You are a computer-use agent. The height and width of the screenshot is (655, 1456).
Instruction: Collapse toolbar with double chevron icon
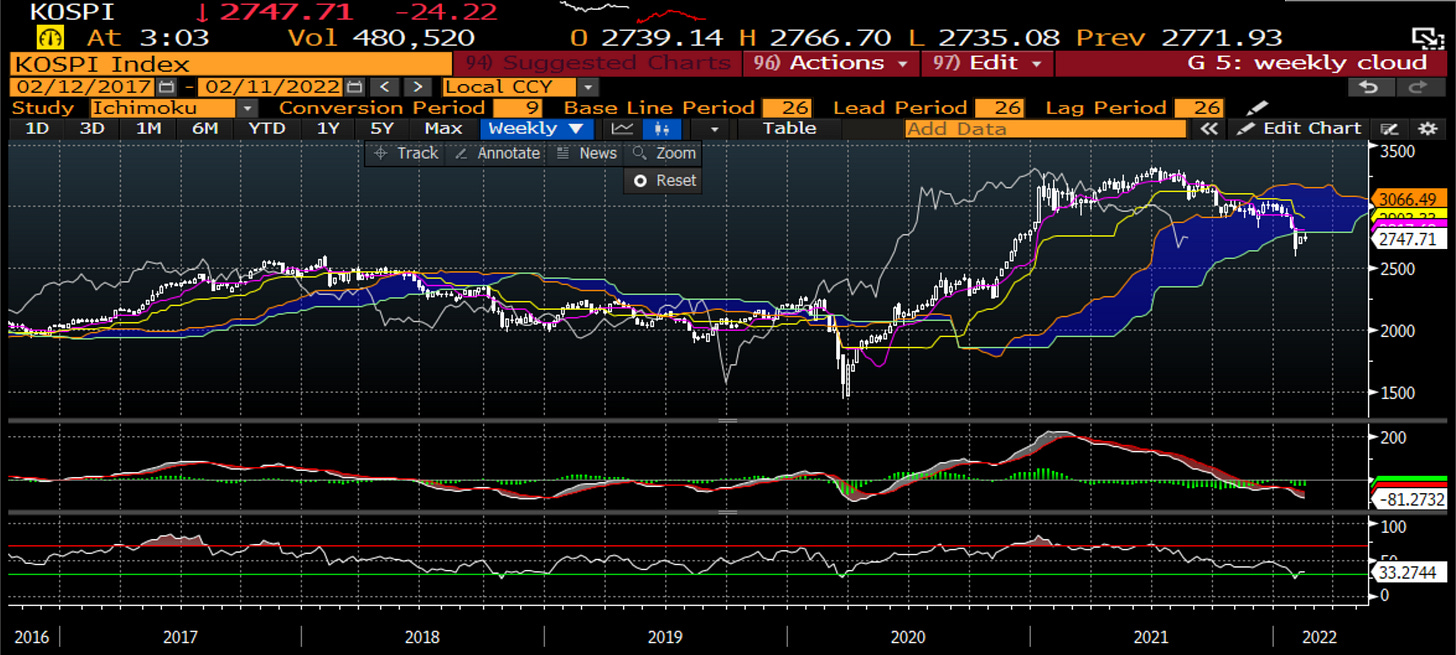pos(1209,128)
